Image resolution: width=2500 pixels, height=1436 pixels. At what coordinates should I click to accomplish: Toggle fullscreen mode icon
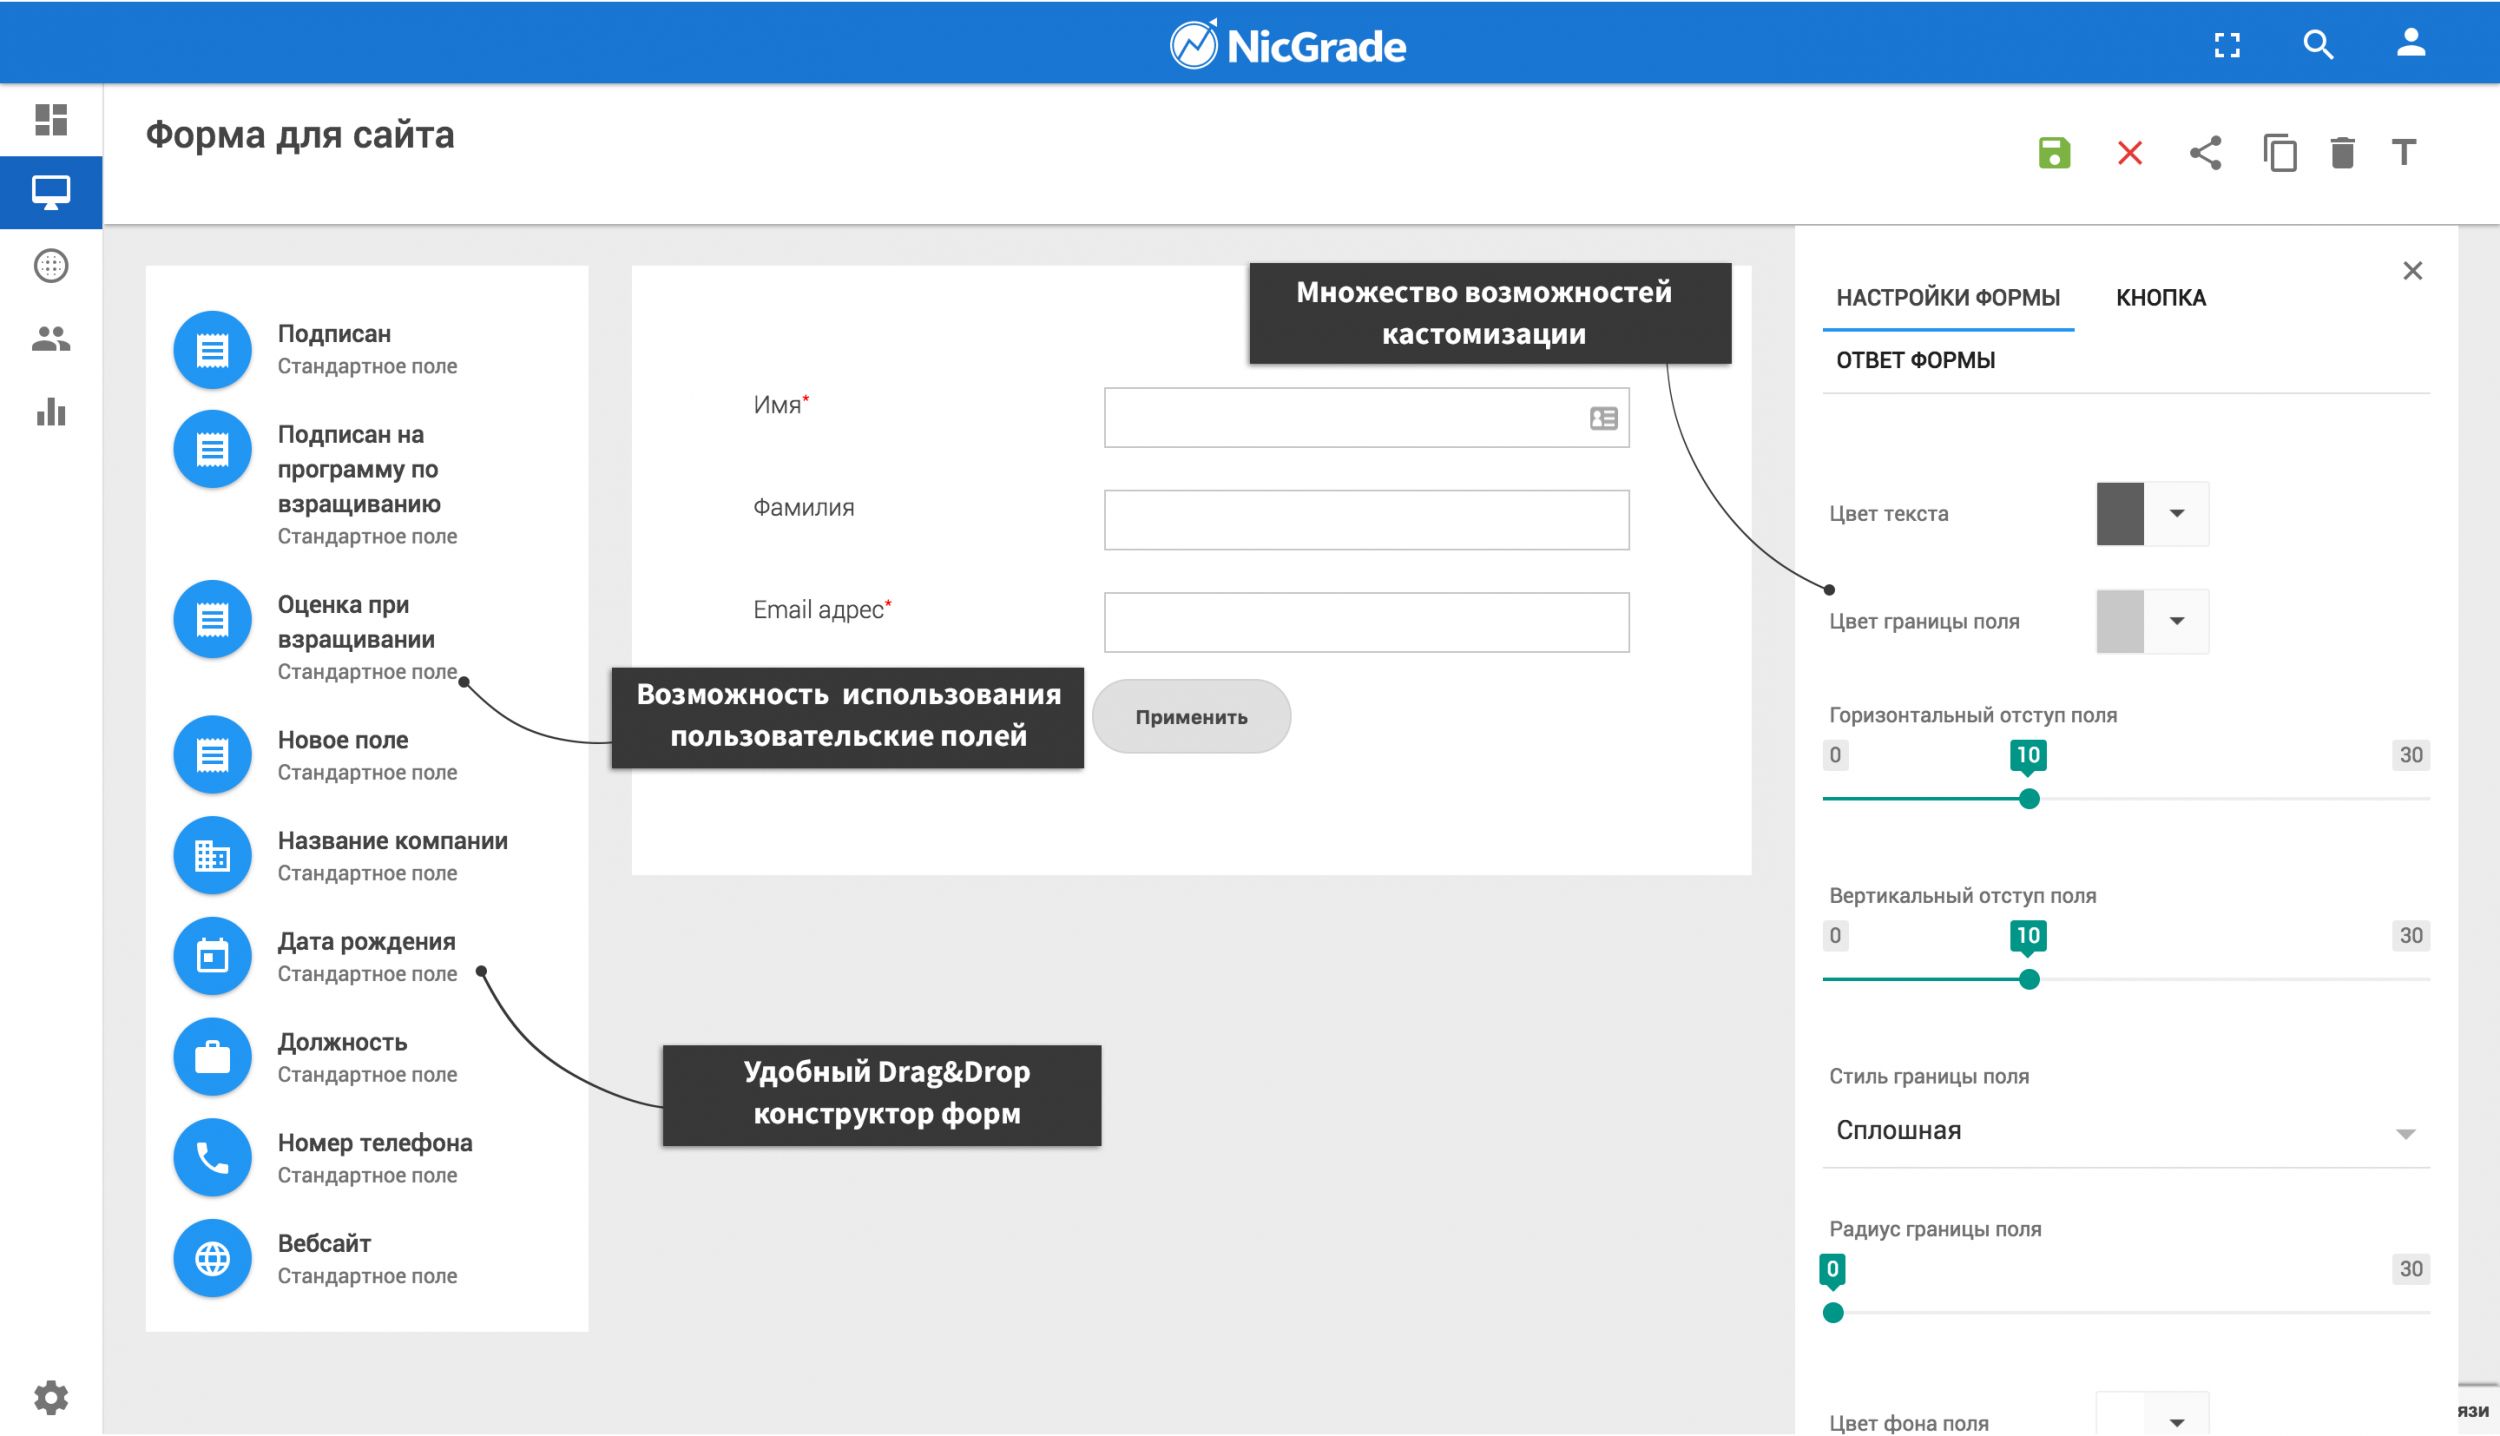pyautogui.click(x=2227, y=45)
